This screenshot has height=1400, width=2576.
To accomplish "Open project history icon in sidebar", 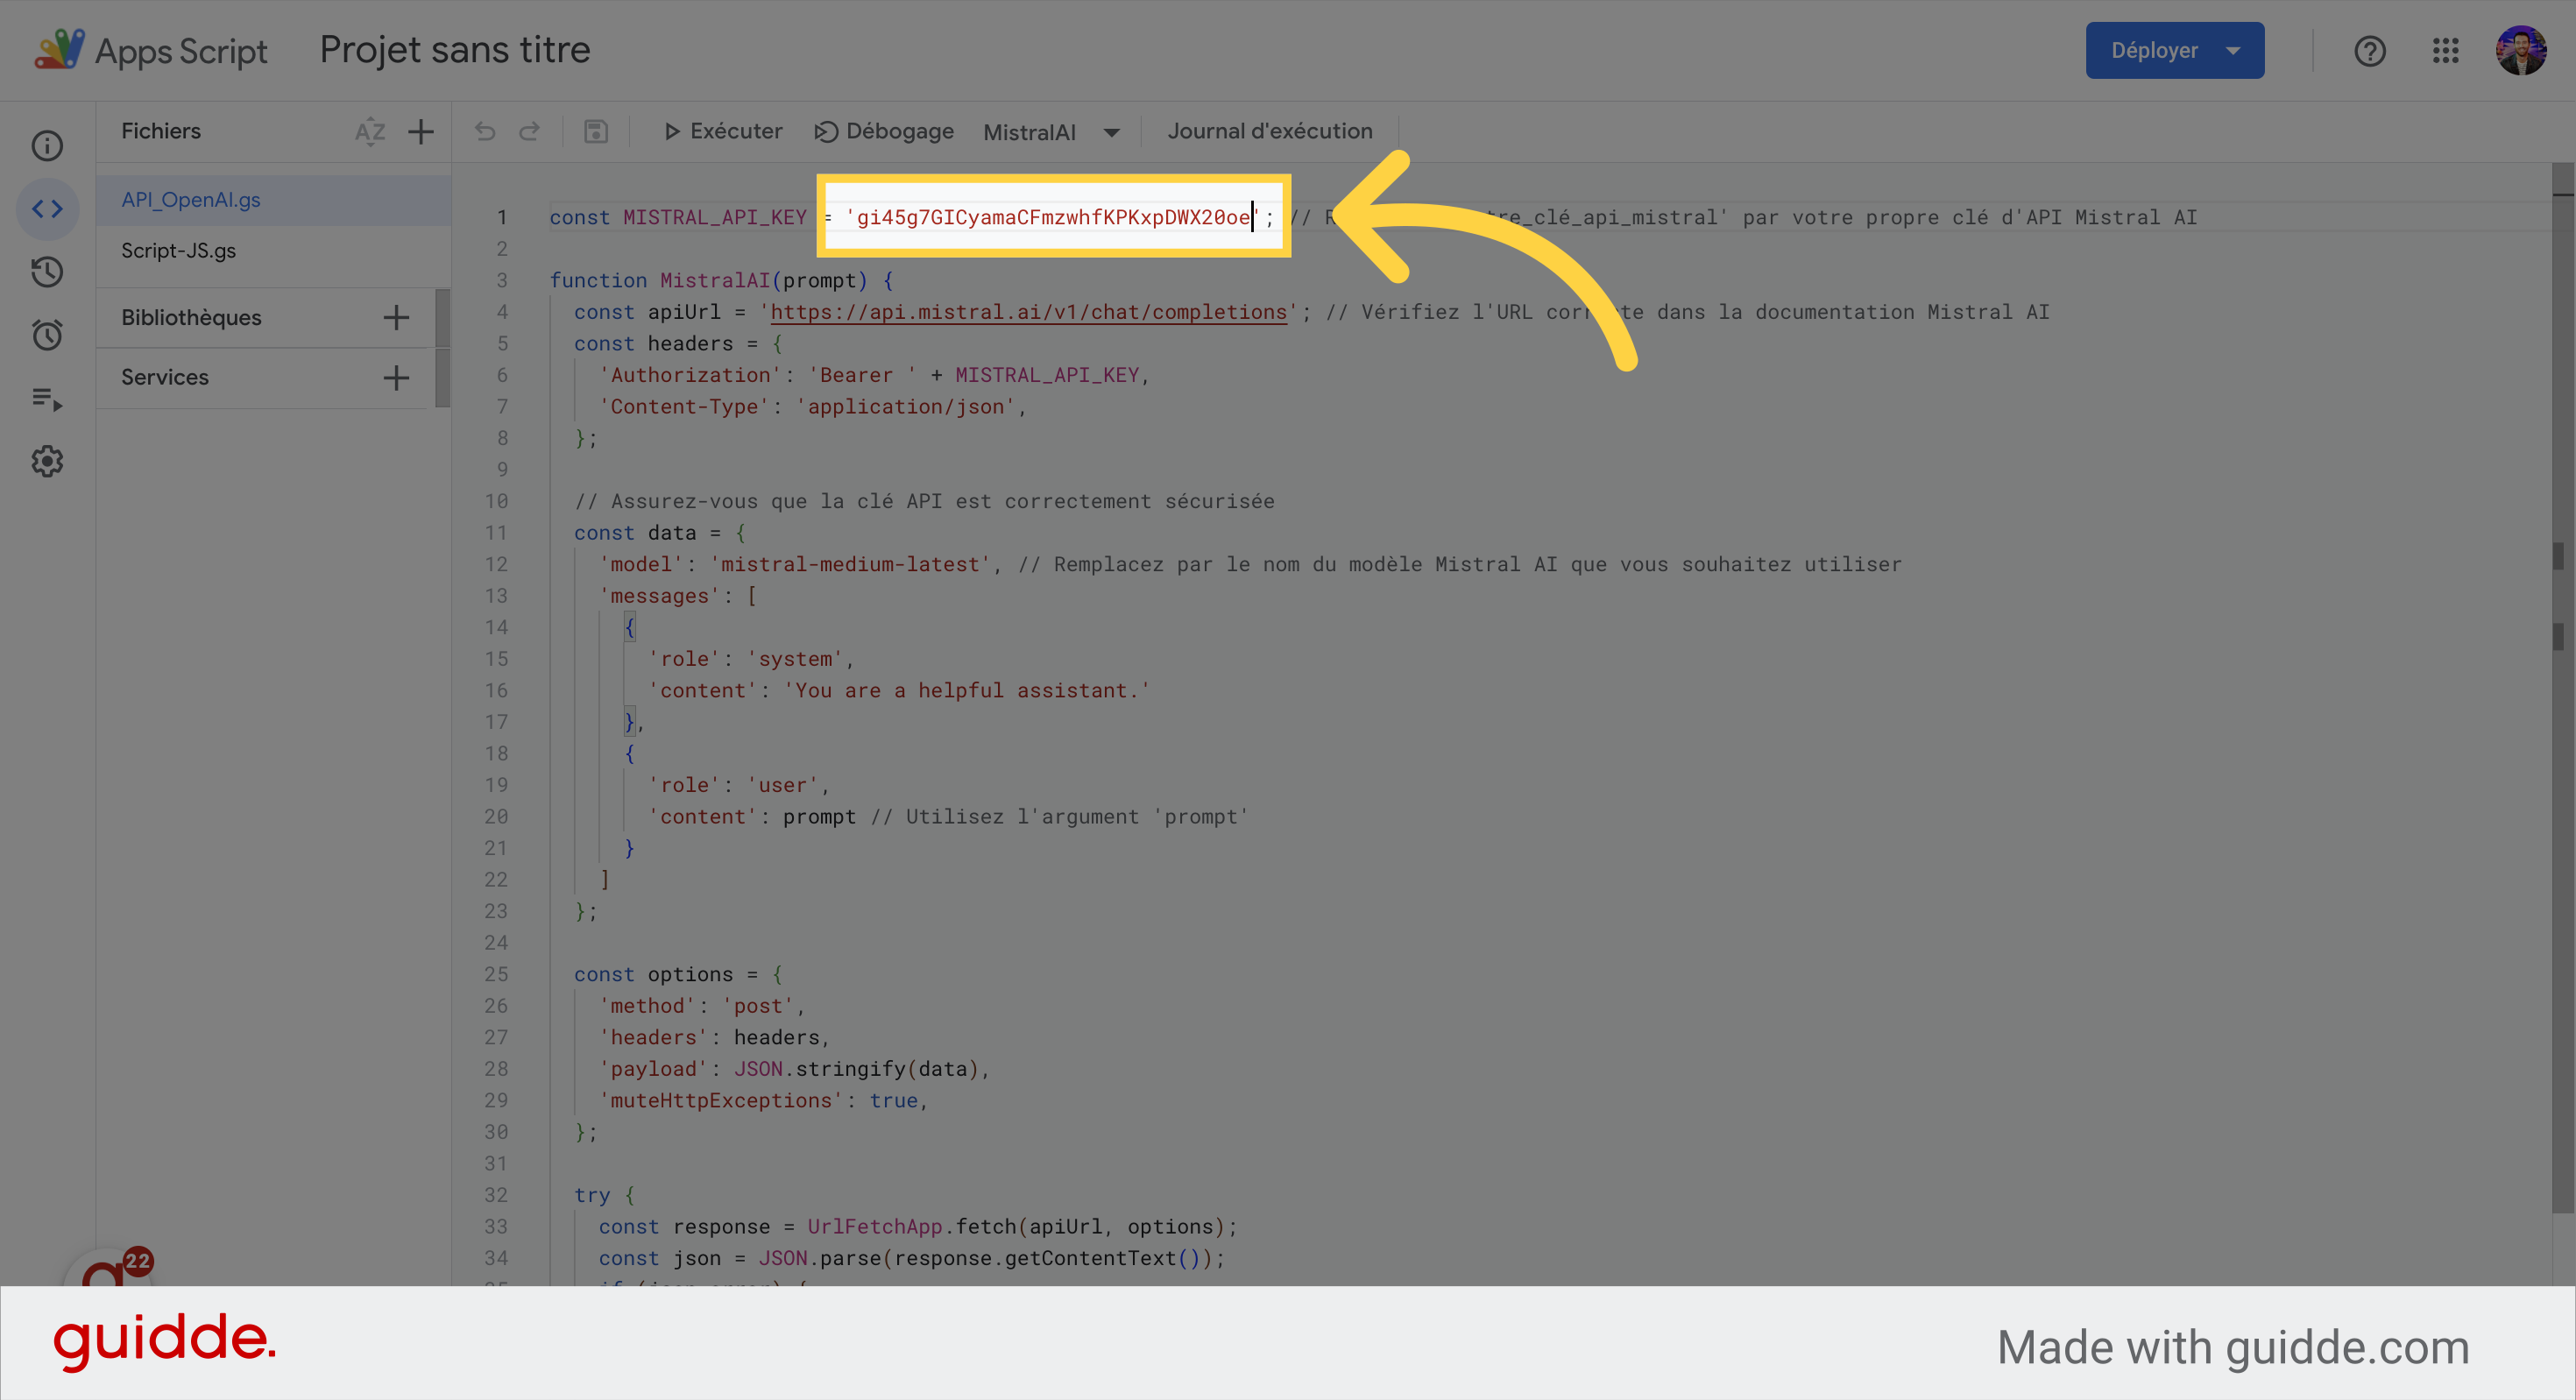I will (x=47, y=272).
